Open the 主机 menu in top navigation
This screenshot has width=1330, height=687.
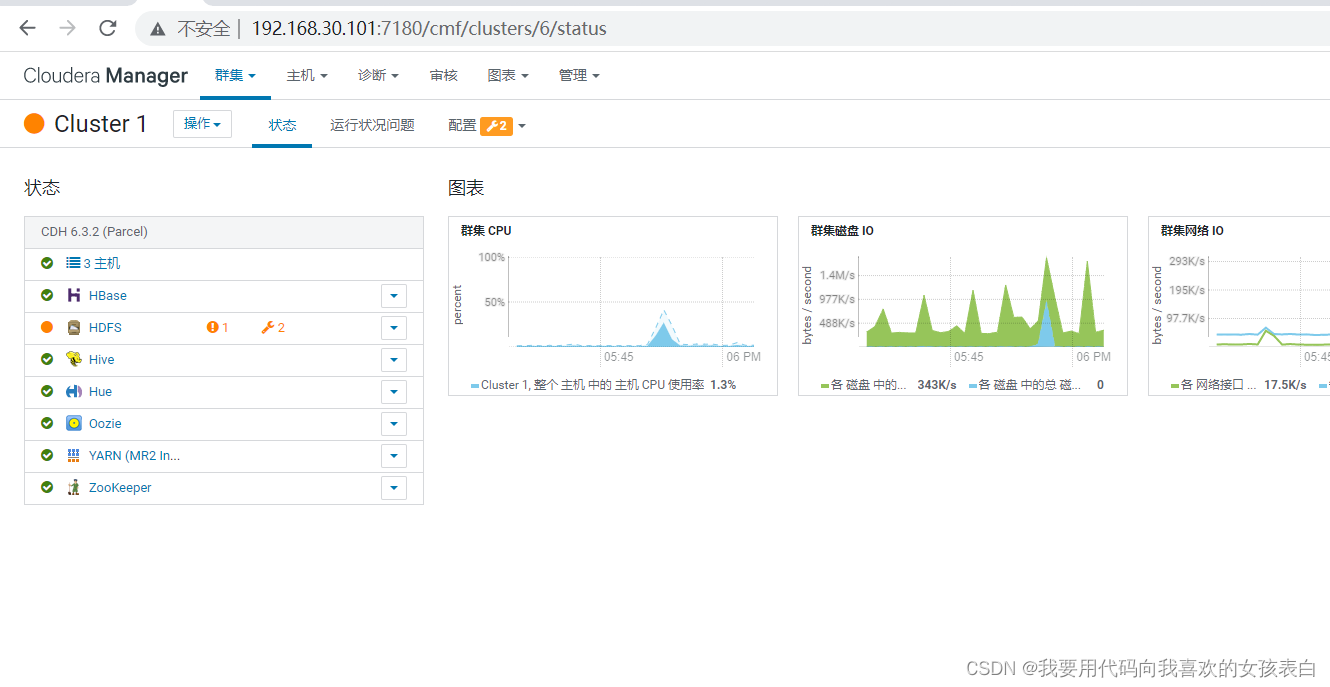(306, 76)
